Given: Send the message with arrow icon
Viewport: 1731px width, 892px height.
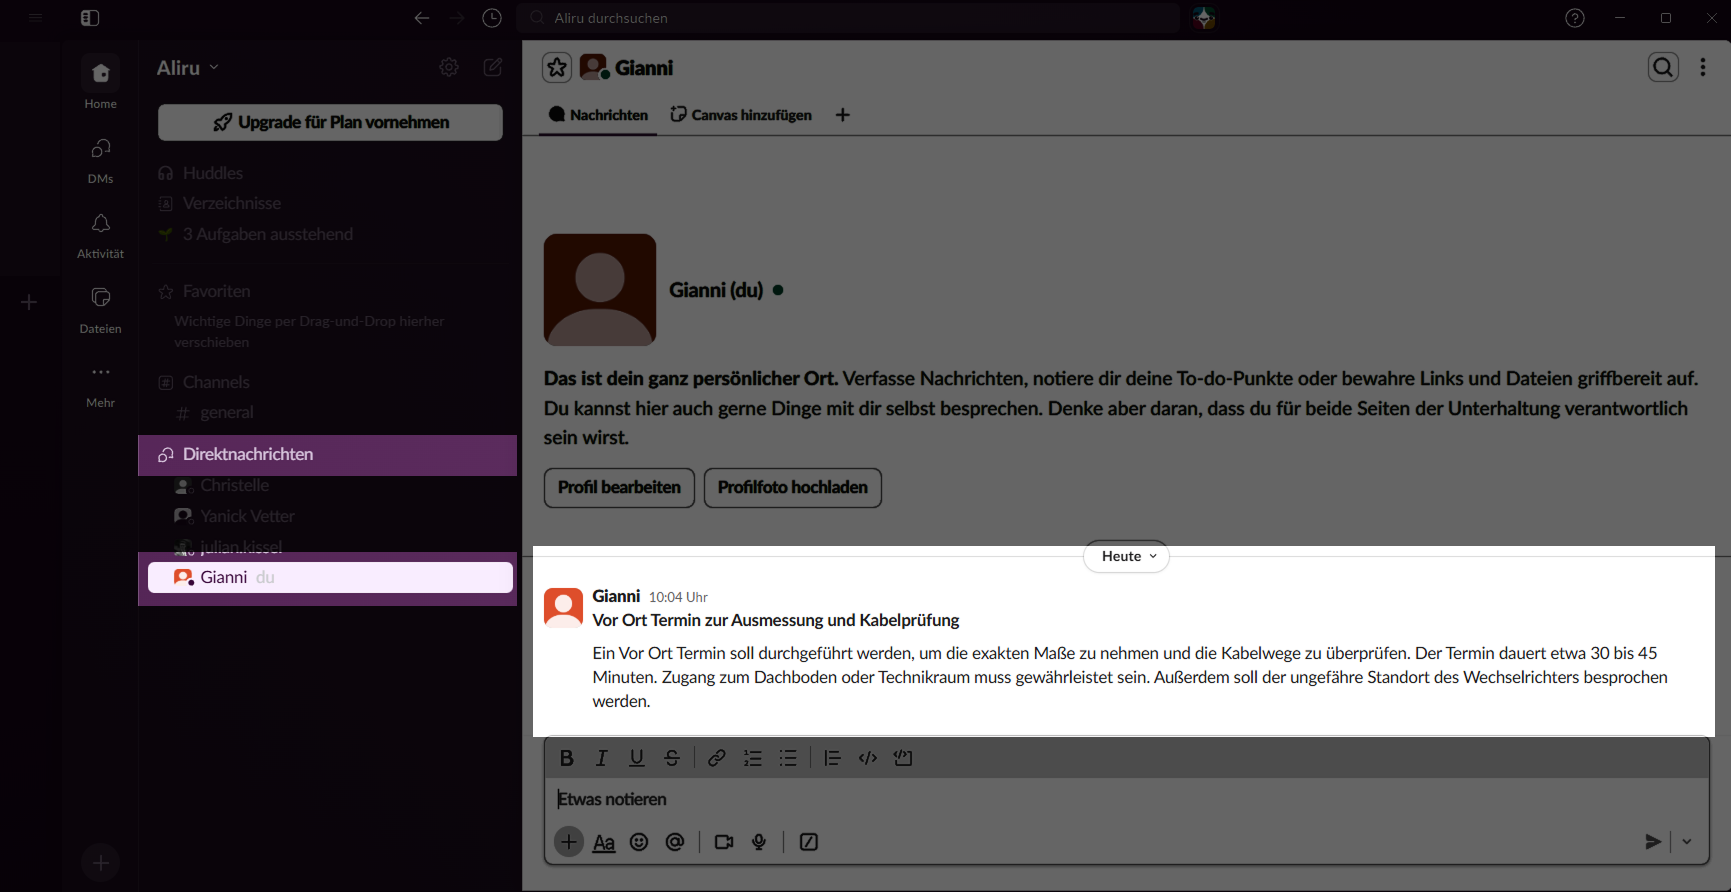Looking at the screenshot, I should (1653, 842).
